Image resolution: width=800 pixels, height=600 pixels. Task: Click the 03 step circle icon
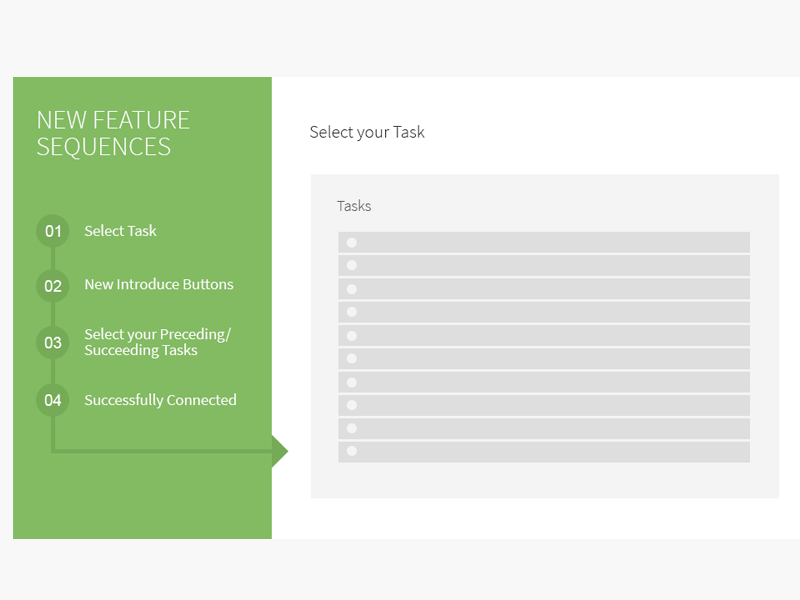pos(52,343)
